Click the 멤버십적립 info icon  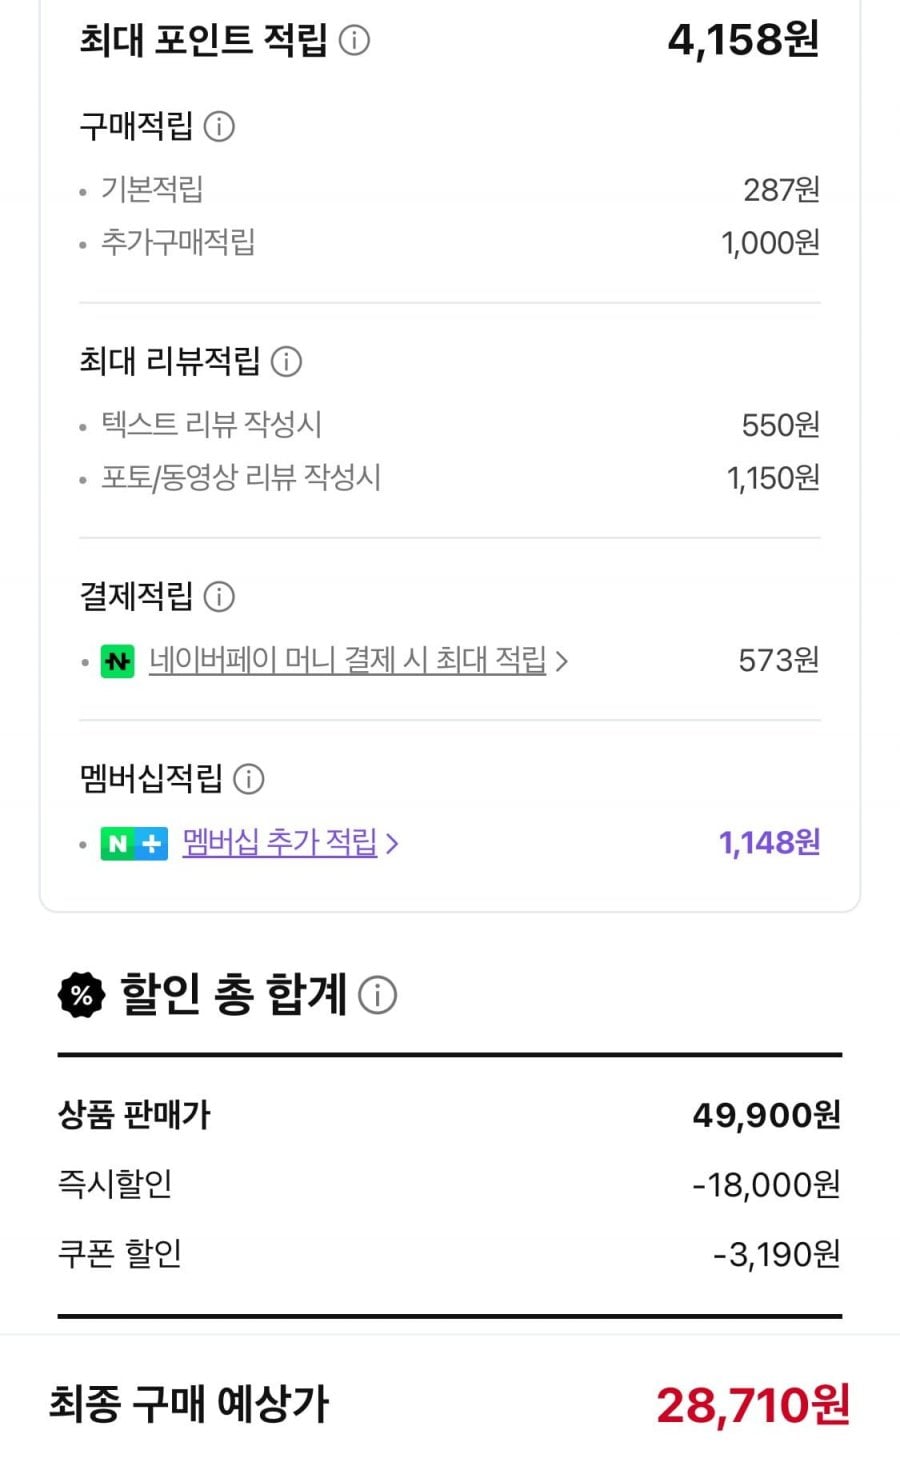[x=248, y=779]
